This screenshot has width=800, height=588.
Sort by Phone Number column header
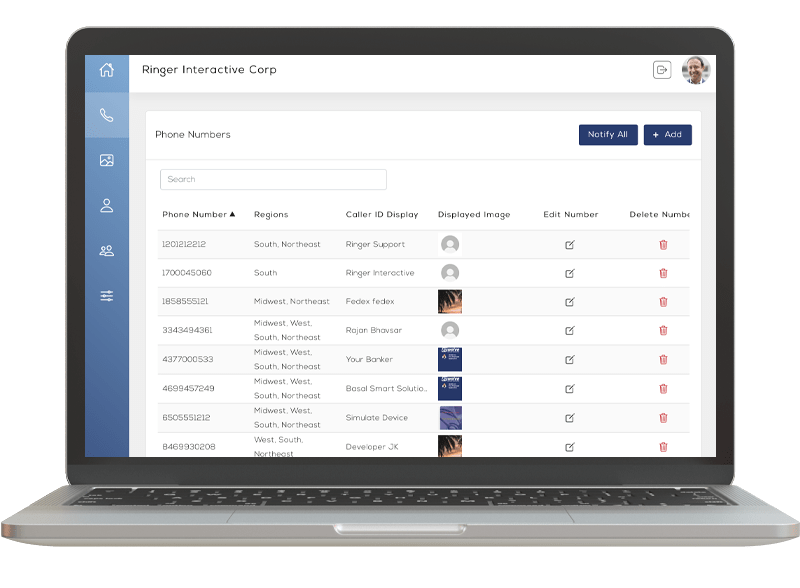coord(198,214)
